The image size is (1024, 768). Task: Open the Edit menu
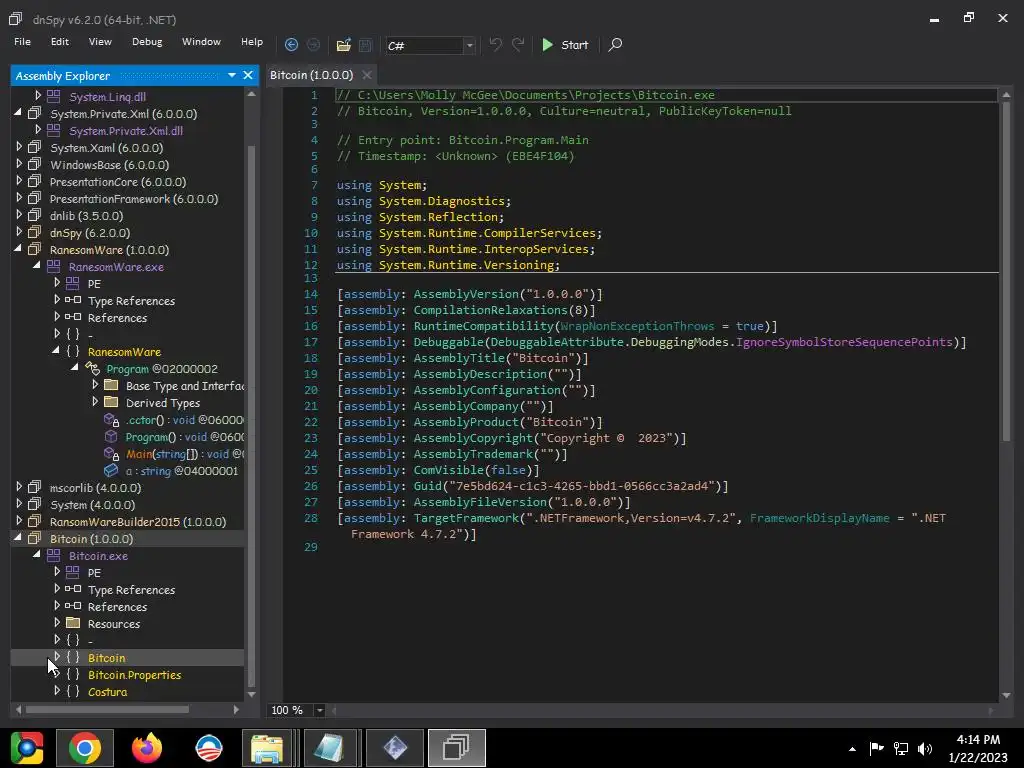pos(59,42)
